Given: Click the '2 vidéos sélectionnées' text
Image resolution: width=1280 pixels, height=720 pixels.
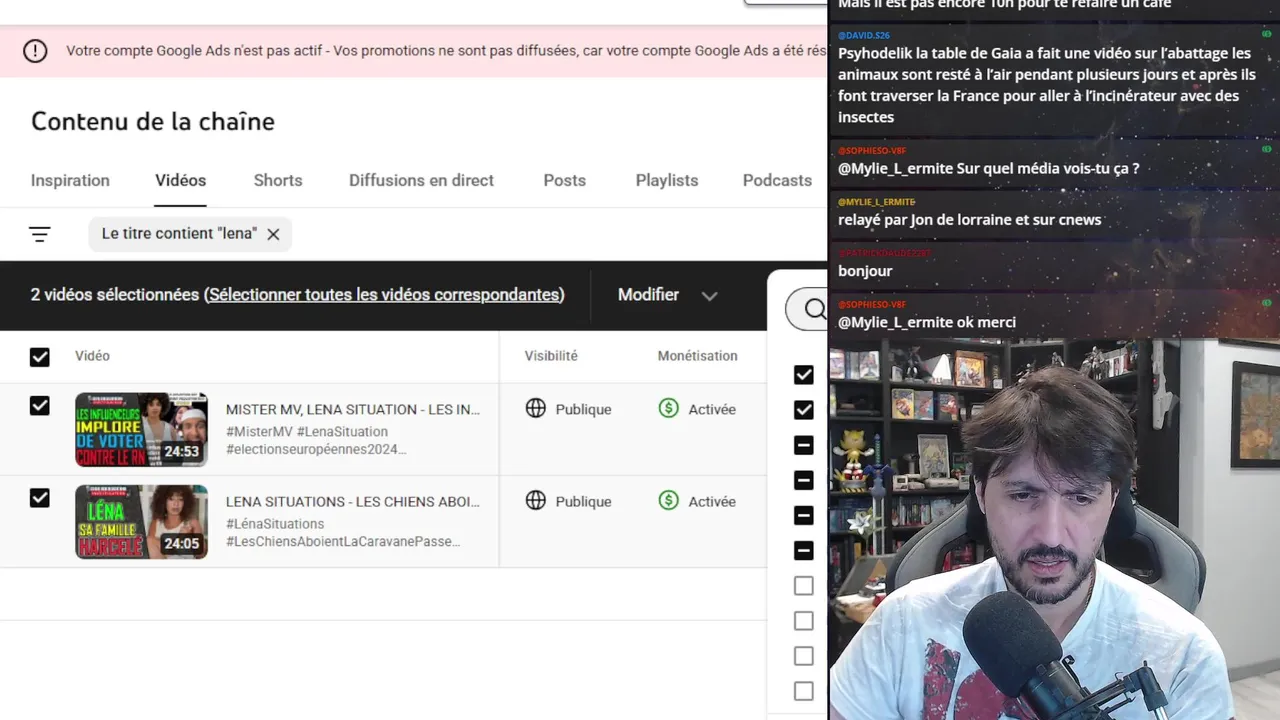Looking at the screenshot, I should coord(115,295).
